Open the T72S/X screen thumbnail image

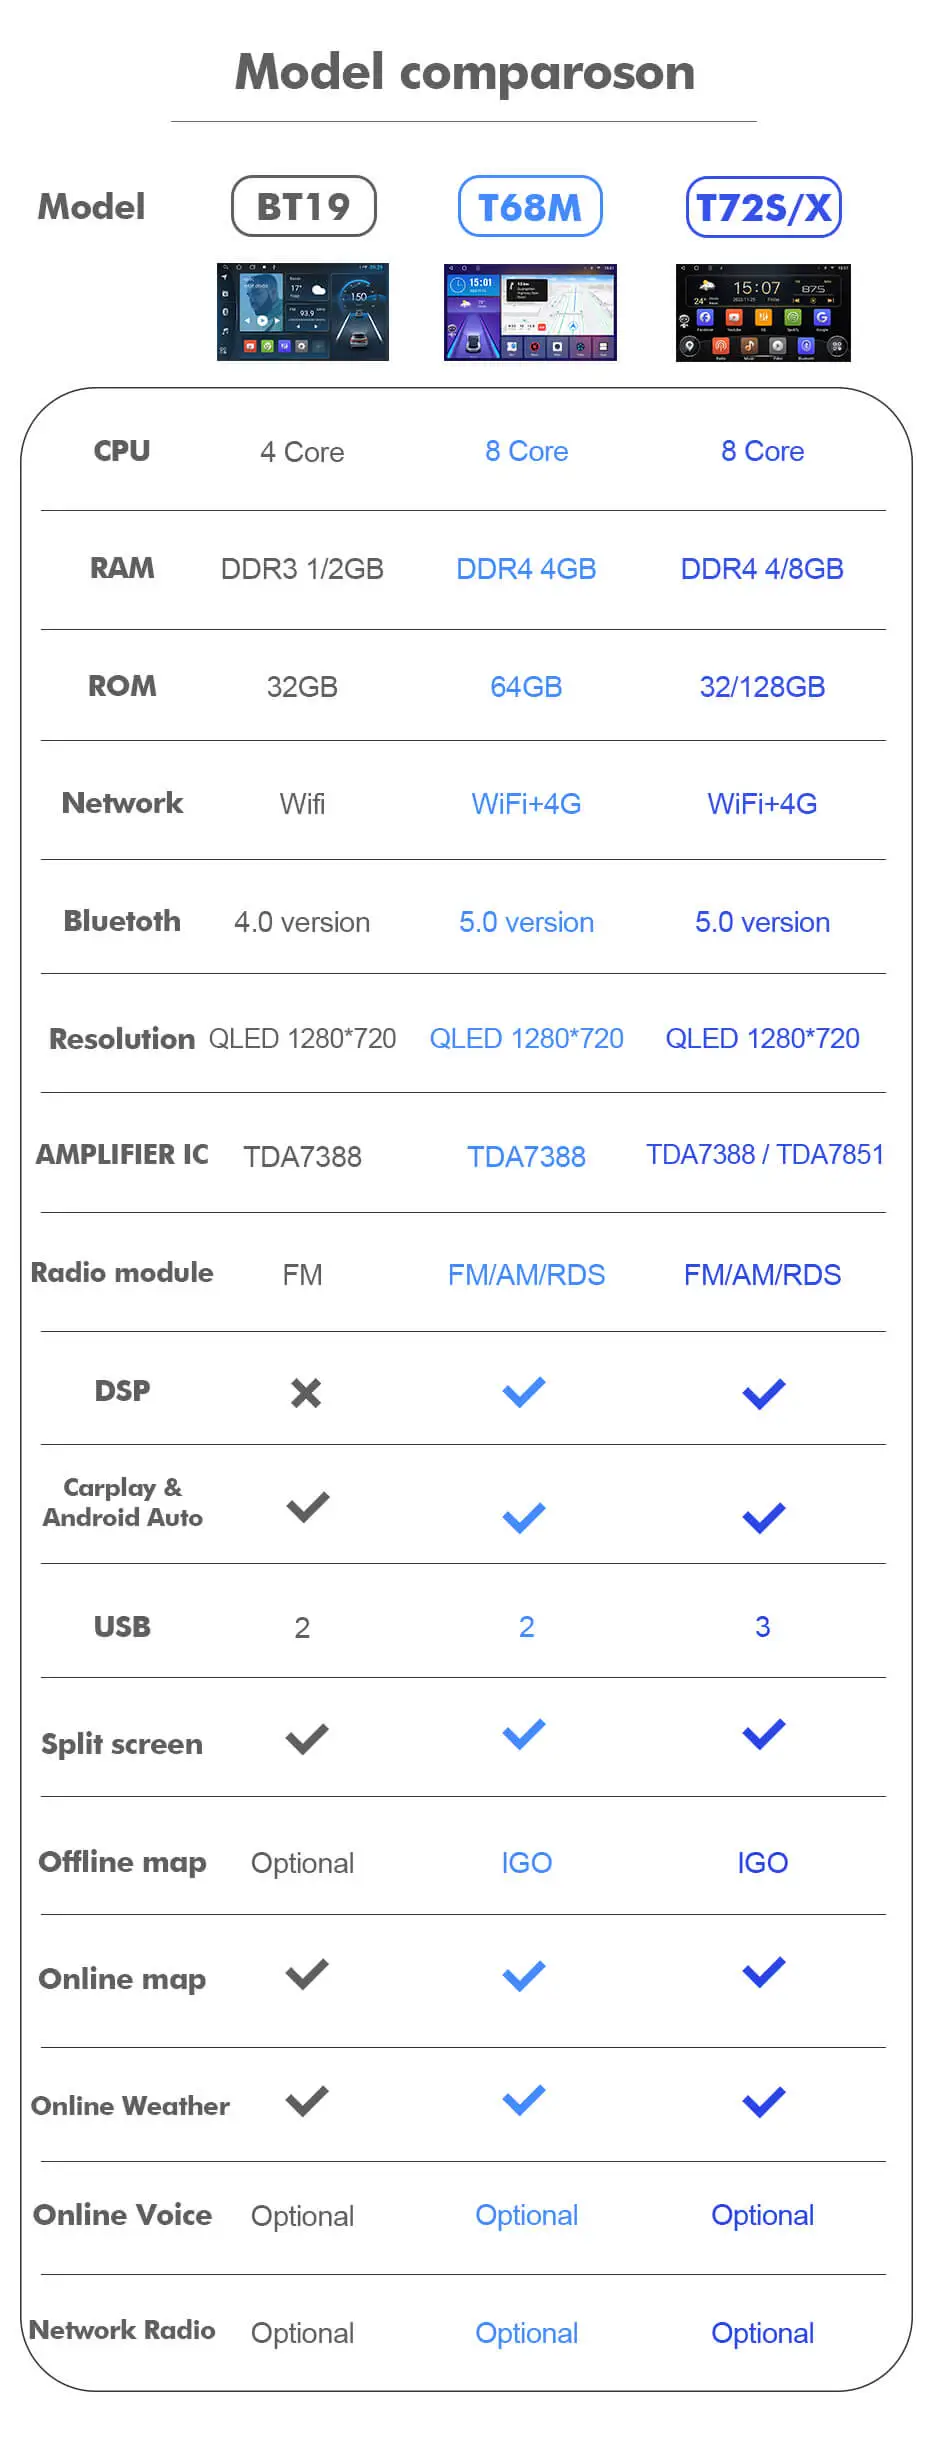click(763, 313)
